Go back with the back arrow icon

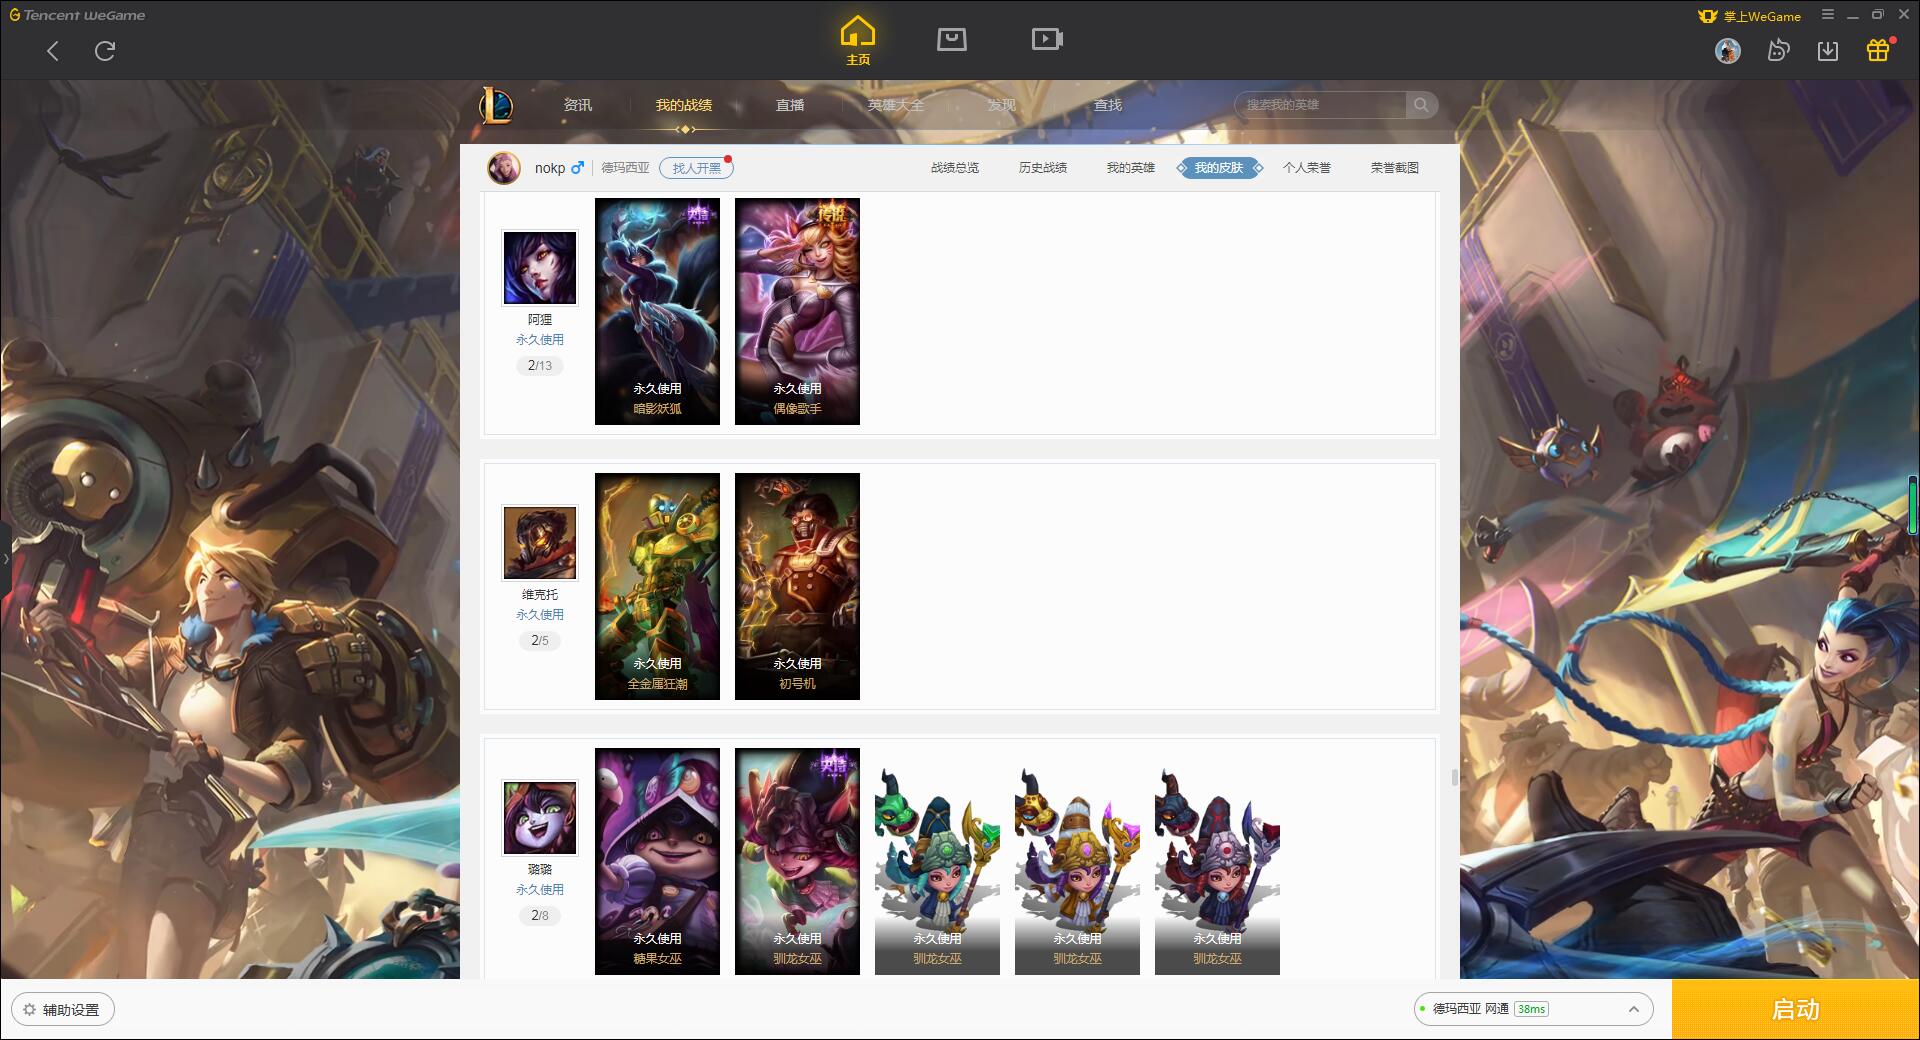(x=53, y=51)
